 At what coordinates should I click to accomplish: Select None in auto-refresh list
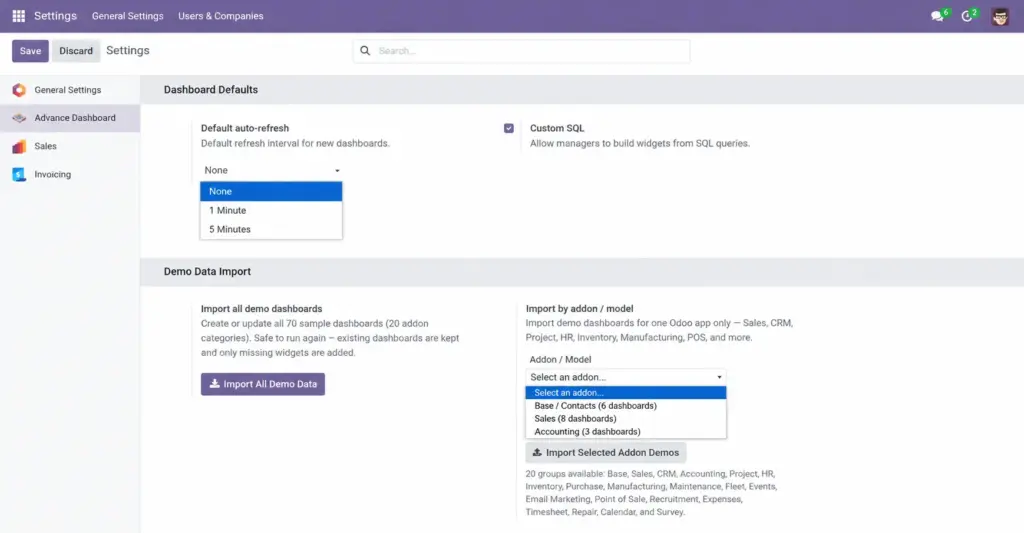coord(271,191)
